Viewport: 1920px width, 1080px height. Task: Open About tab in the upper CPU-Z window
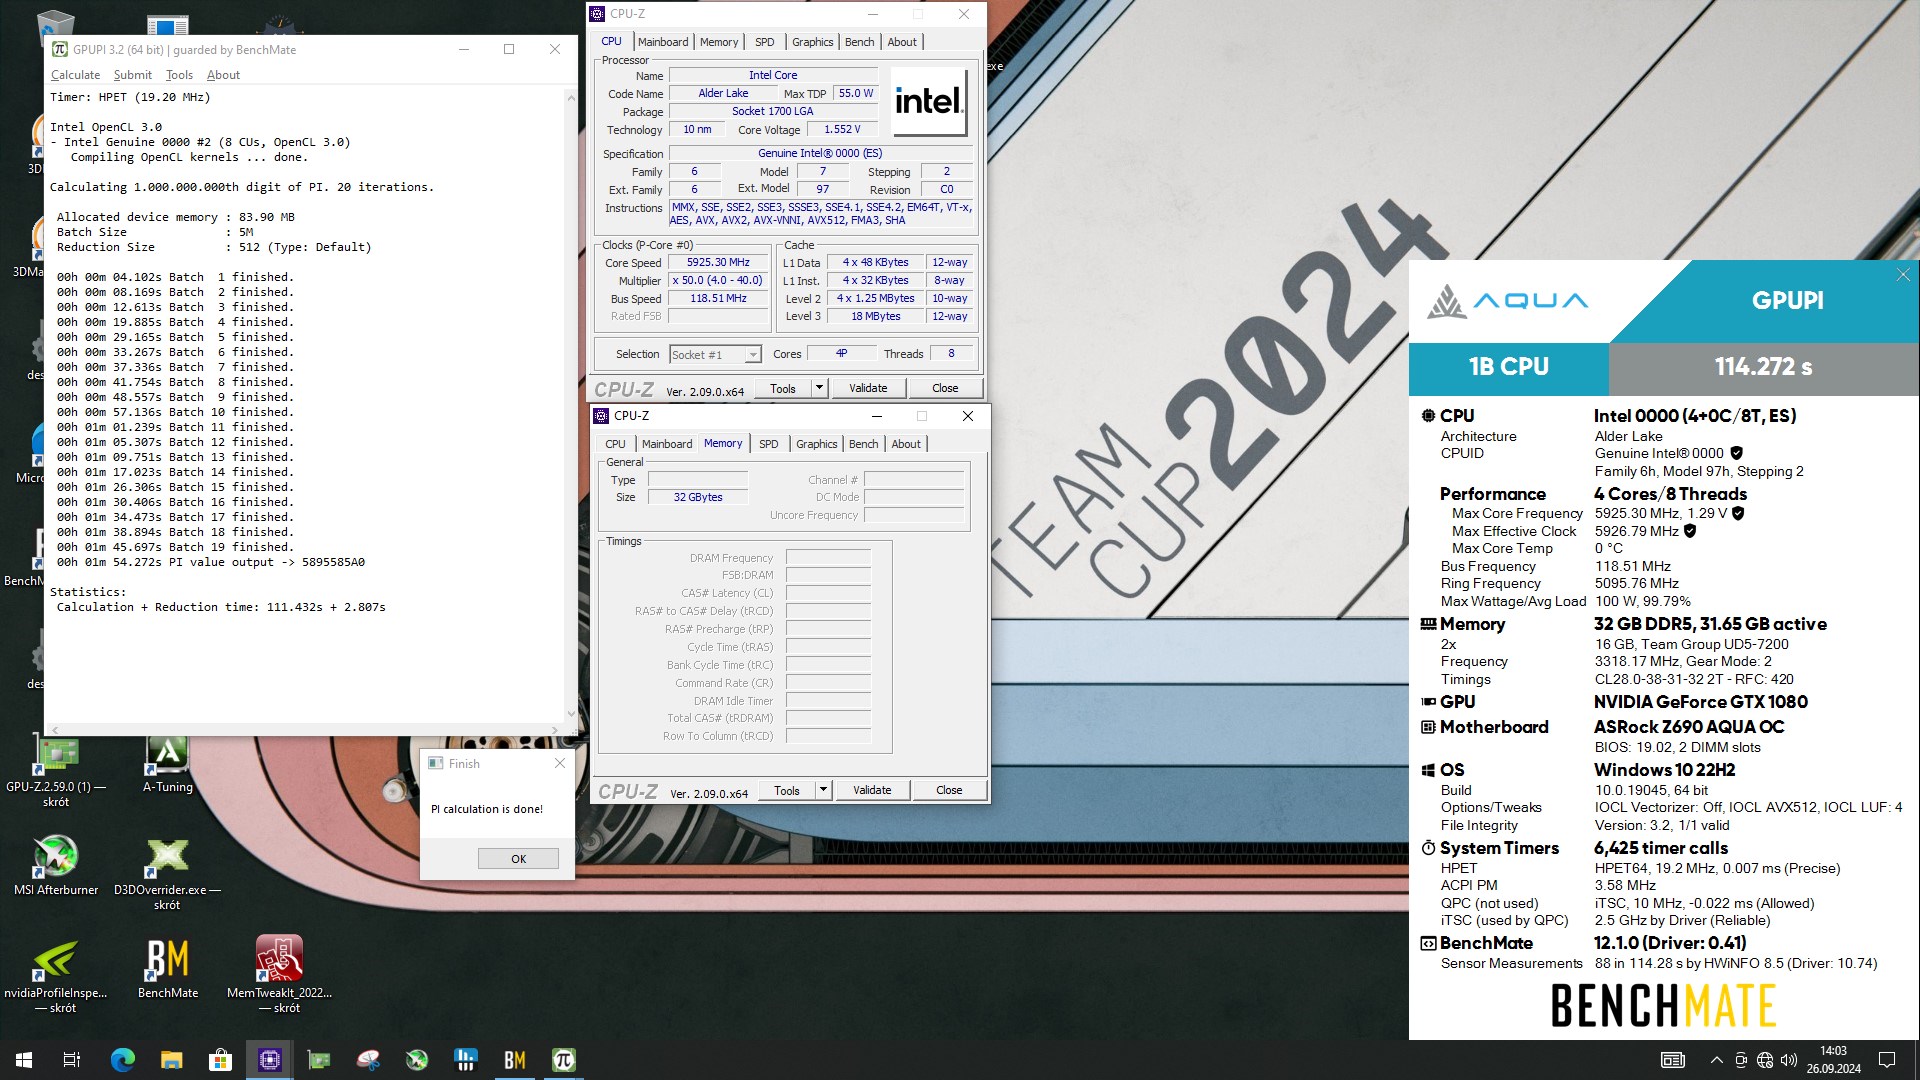902,42
